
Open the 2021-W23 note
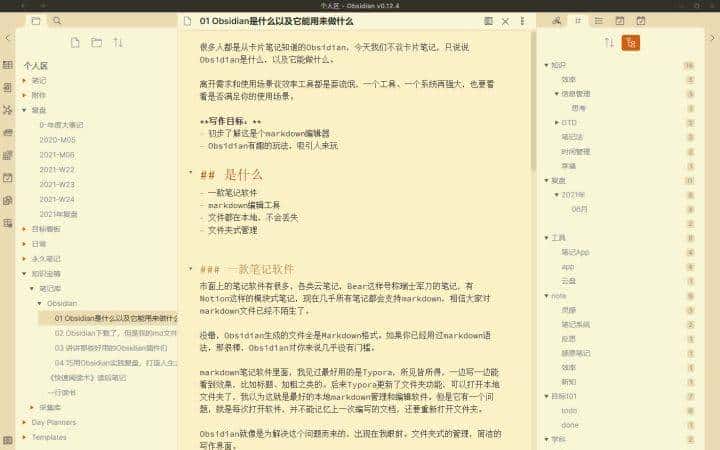[x=57, y=184]
